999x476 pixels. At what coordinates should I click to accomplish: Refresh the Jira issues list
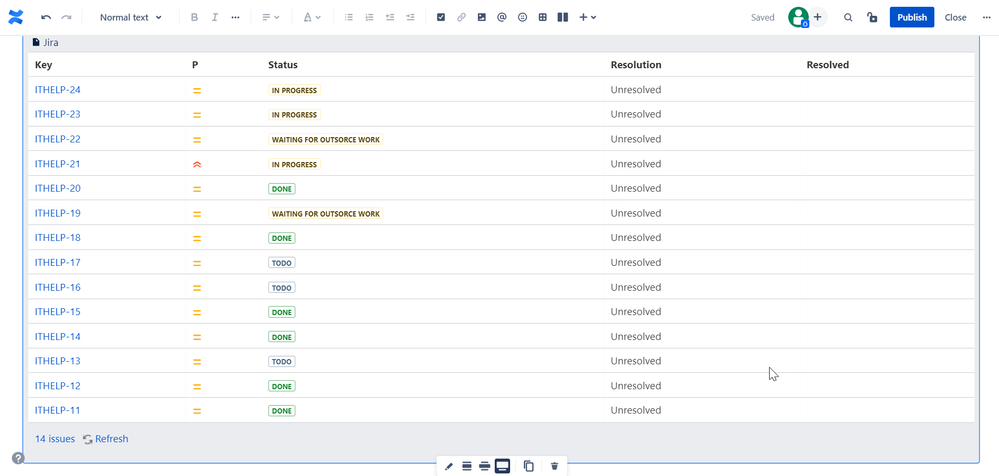(106, 439)
